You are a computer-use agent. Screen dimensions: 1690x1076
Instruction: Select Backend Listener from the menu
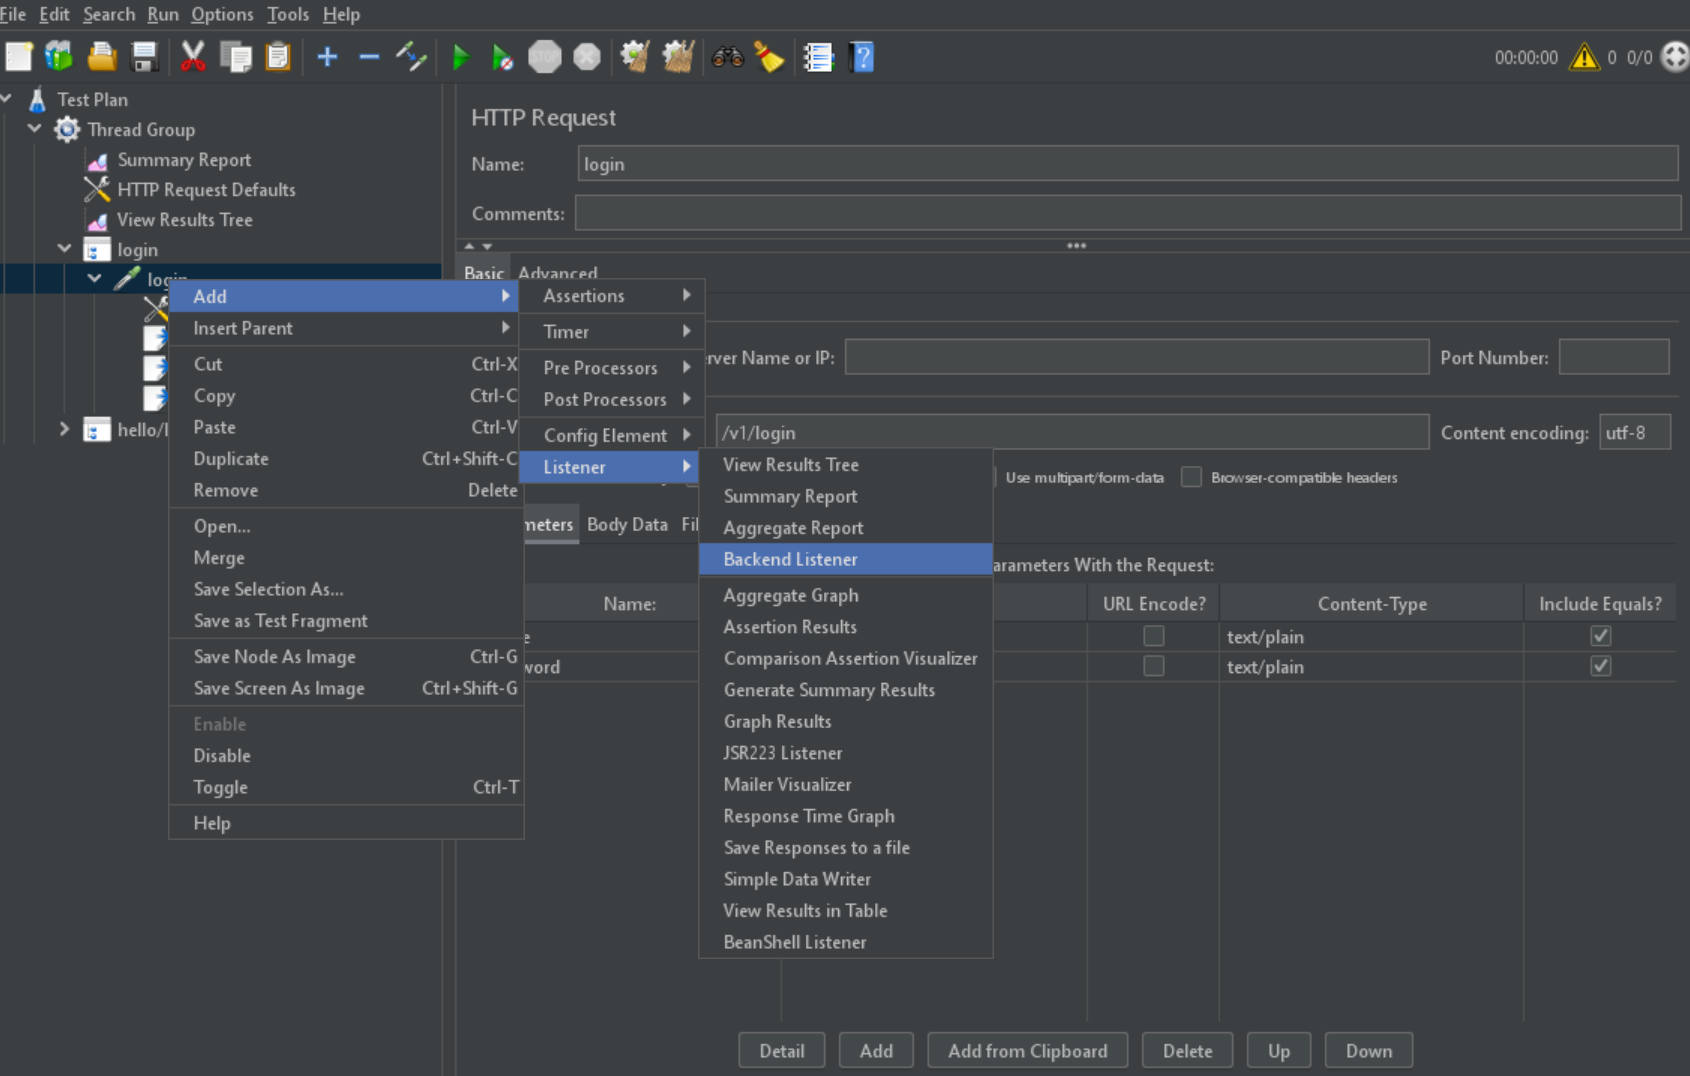[x=845, y=559]
